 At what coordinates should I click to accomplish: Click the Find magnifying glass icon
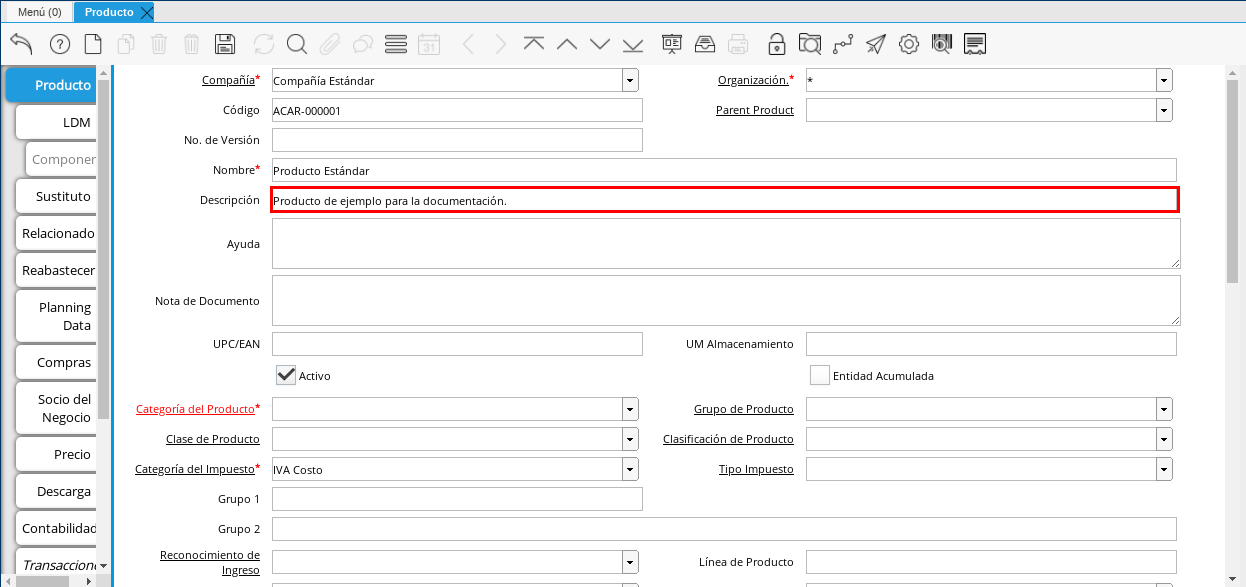click(296, 44)
